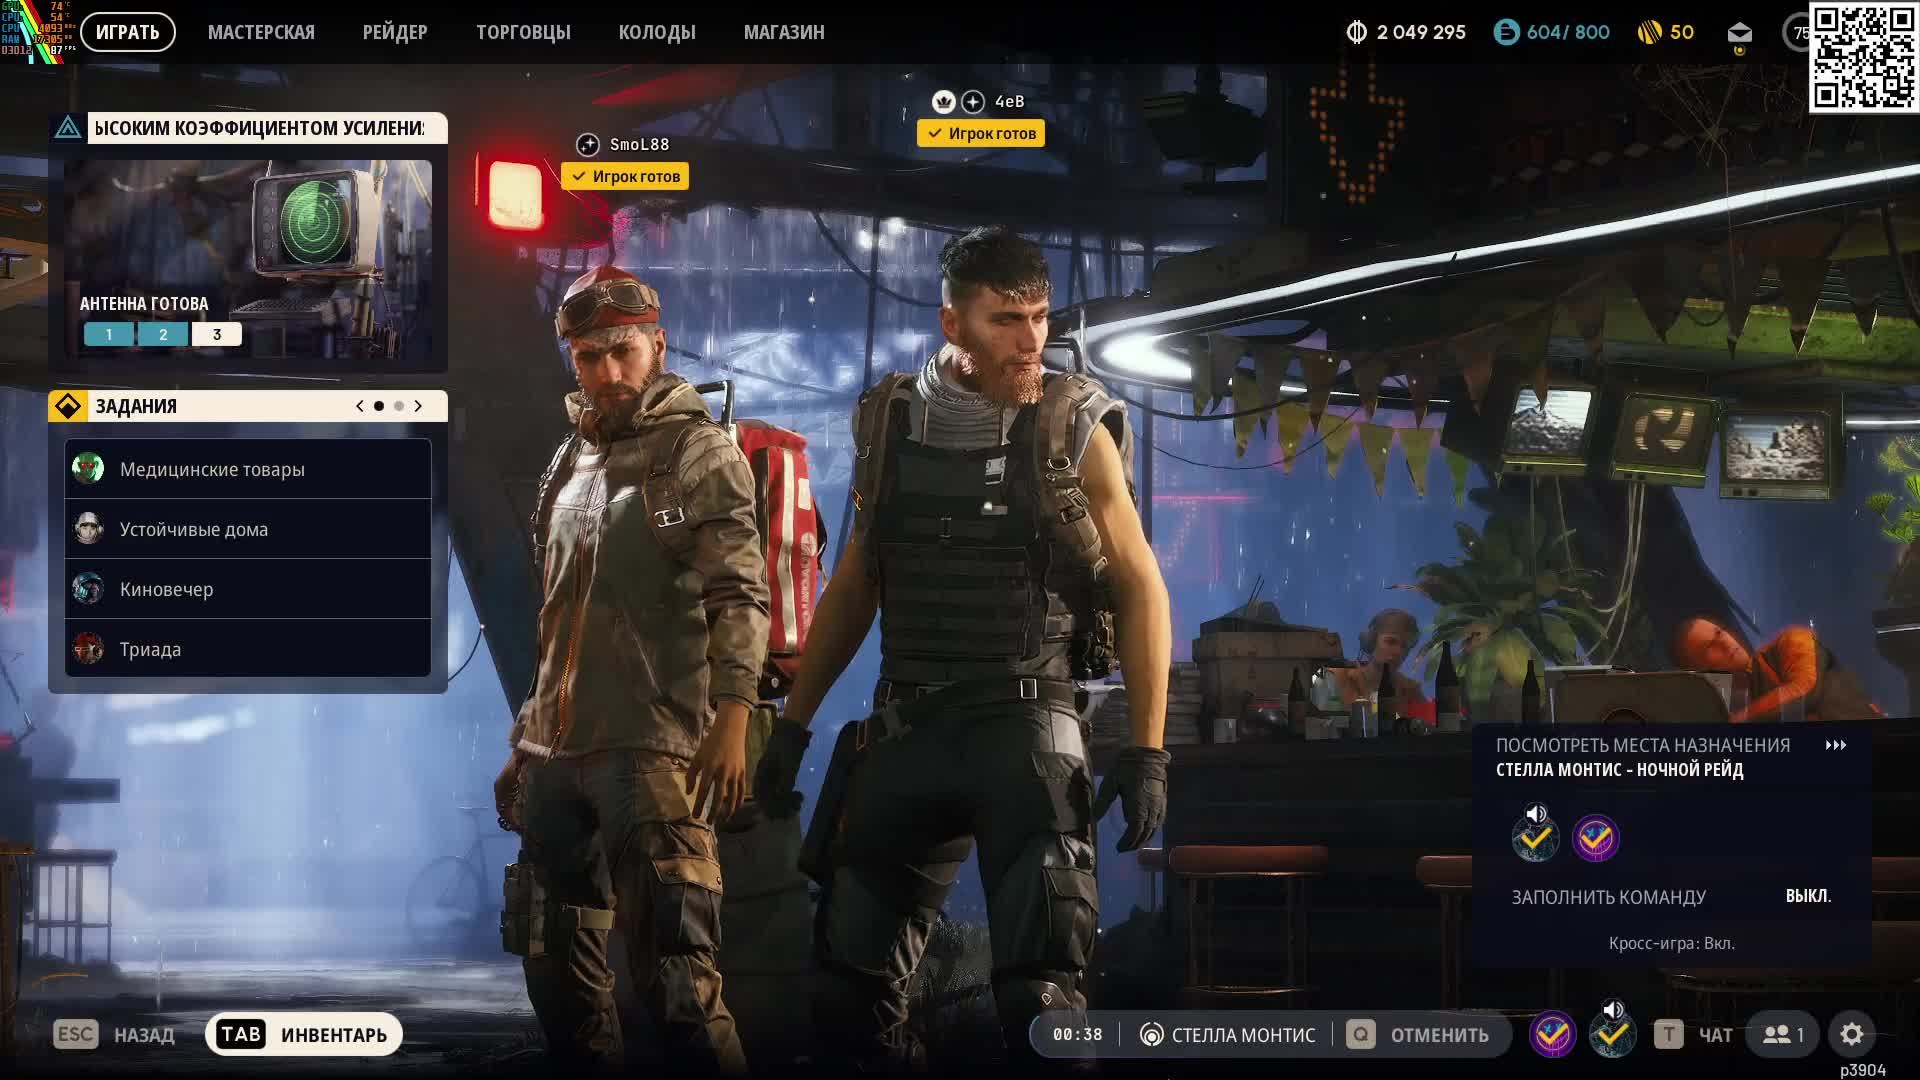Click the Медицинские товары quest icon
1920x1080 pixels.
point(88,468)
